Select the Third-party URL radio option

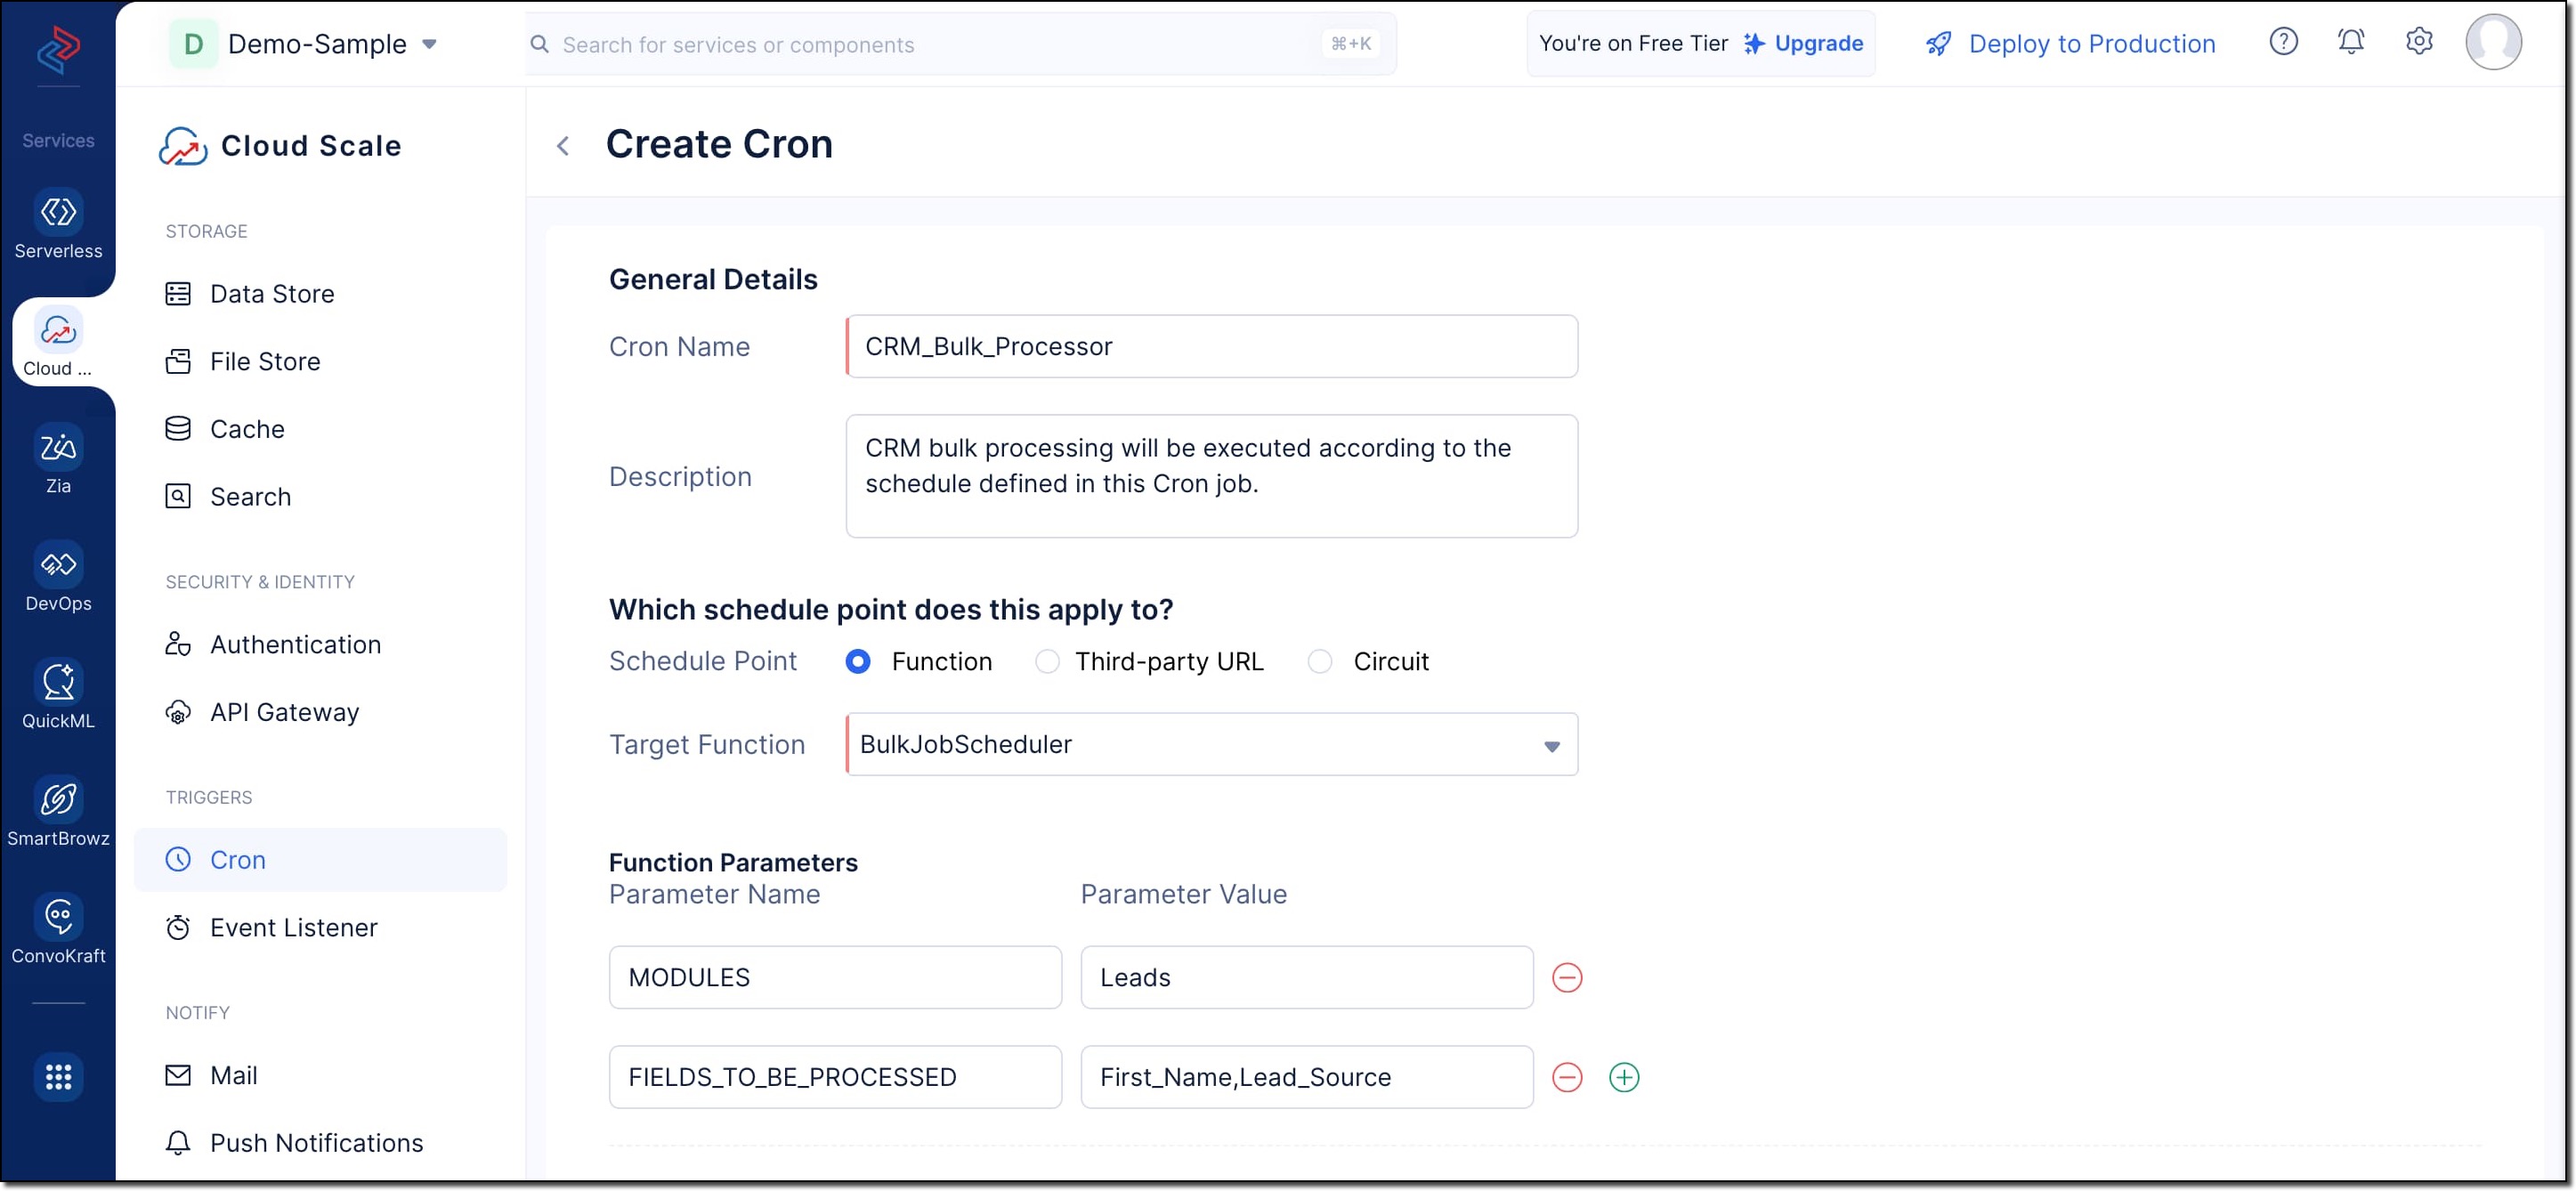pyautogui.click(x=1046, y=661)
